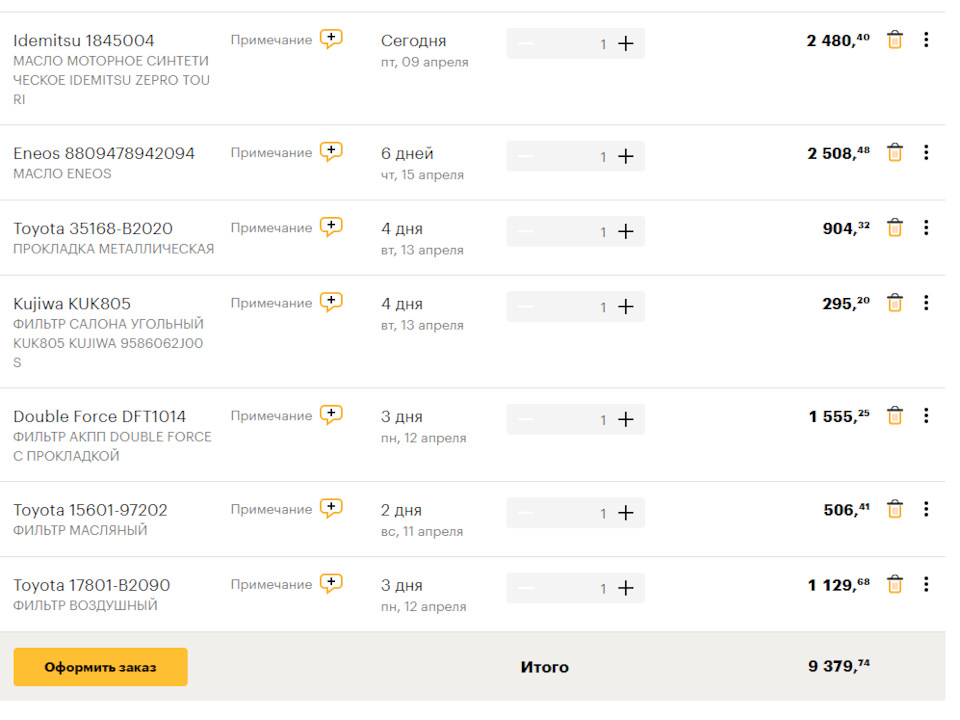Click trash icon for Kujiwa KUK805
Screen dimensions: 960x720
point(895,303)
